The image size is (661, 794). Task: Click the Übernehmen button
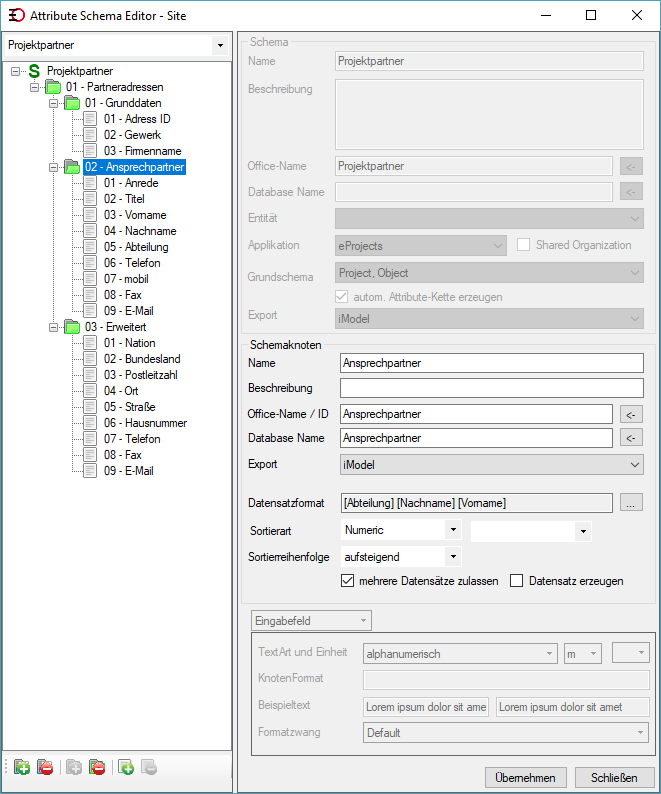525,777
